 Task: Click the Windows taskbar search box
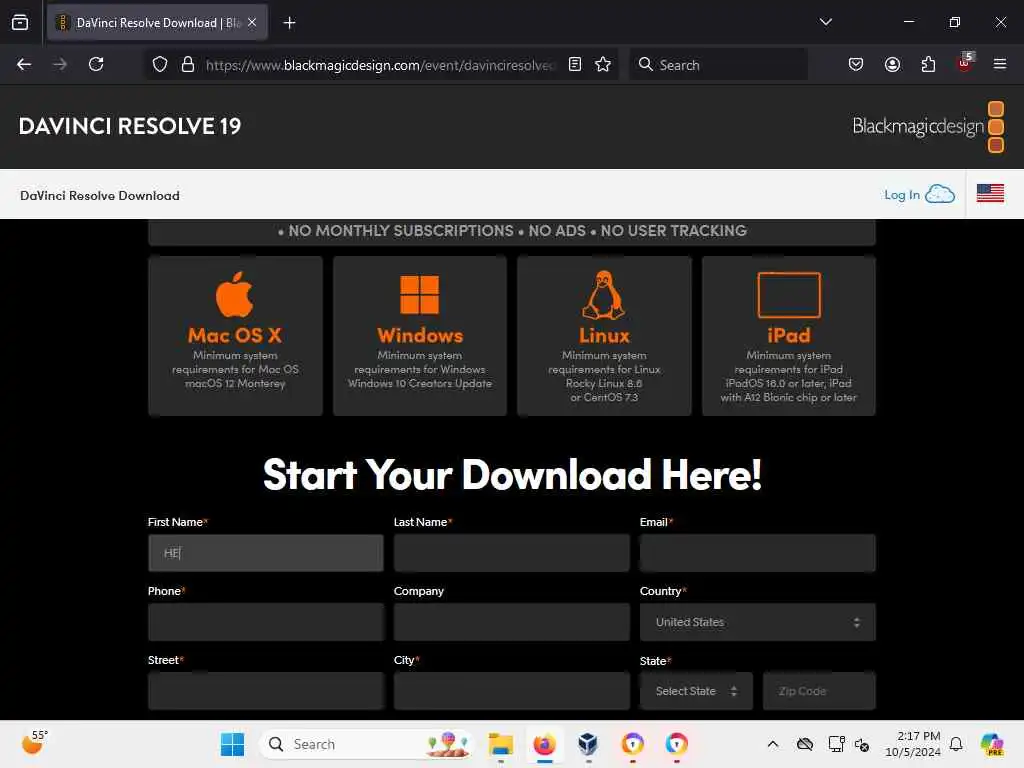(x=366, y=744)
